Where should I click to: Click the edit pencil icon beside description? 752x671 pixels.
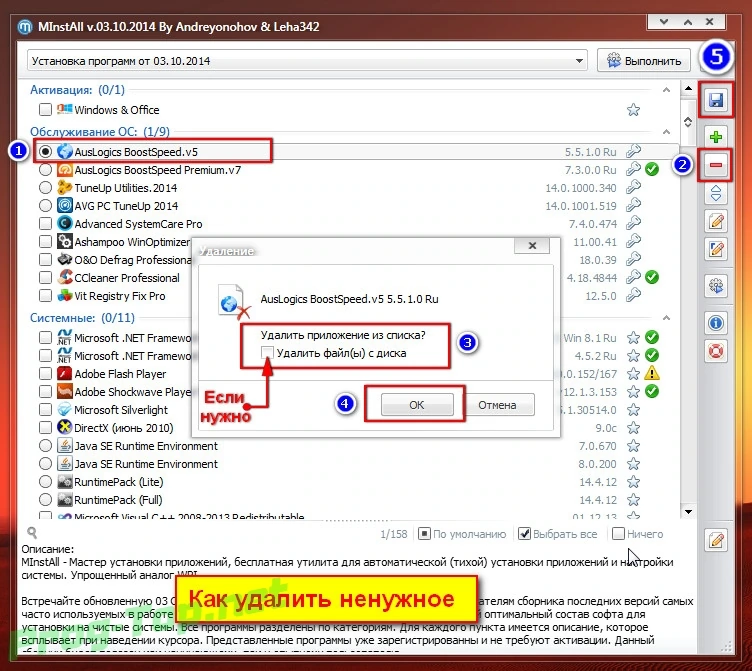[716, 541]
